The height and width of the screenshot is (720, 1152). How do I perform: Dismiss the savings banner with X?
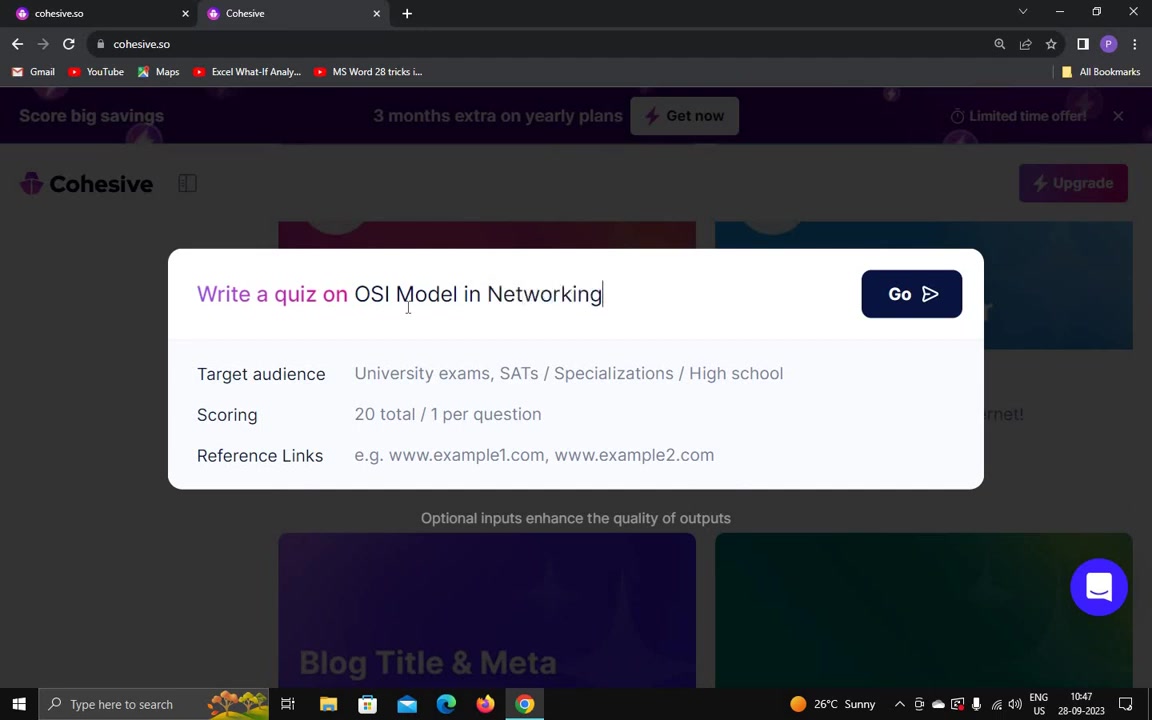(1117, 116)
